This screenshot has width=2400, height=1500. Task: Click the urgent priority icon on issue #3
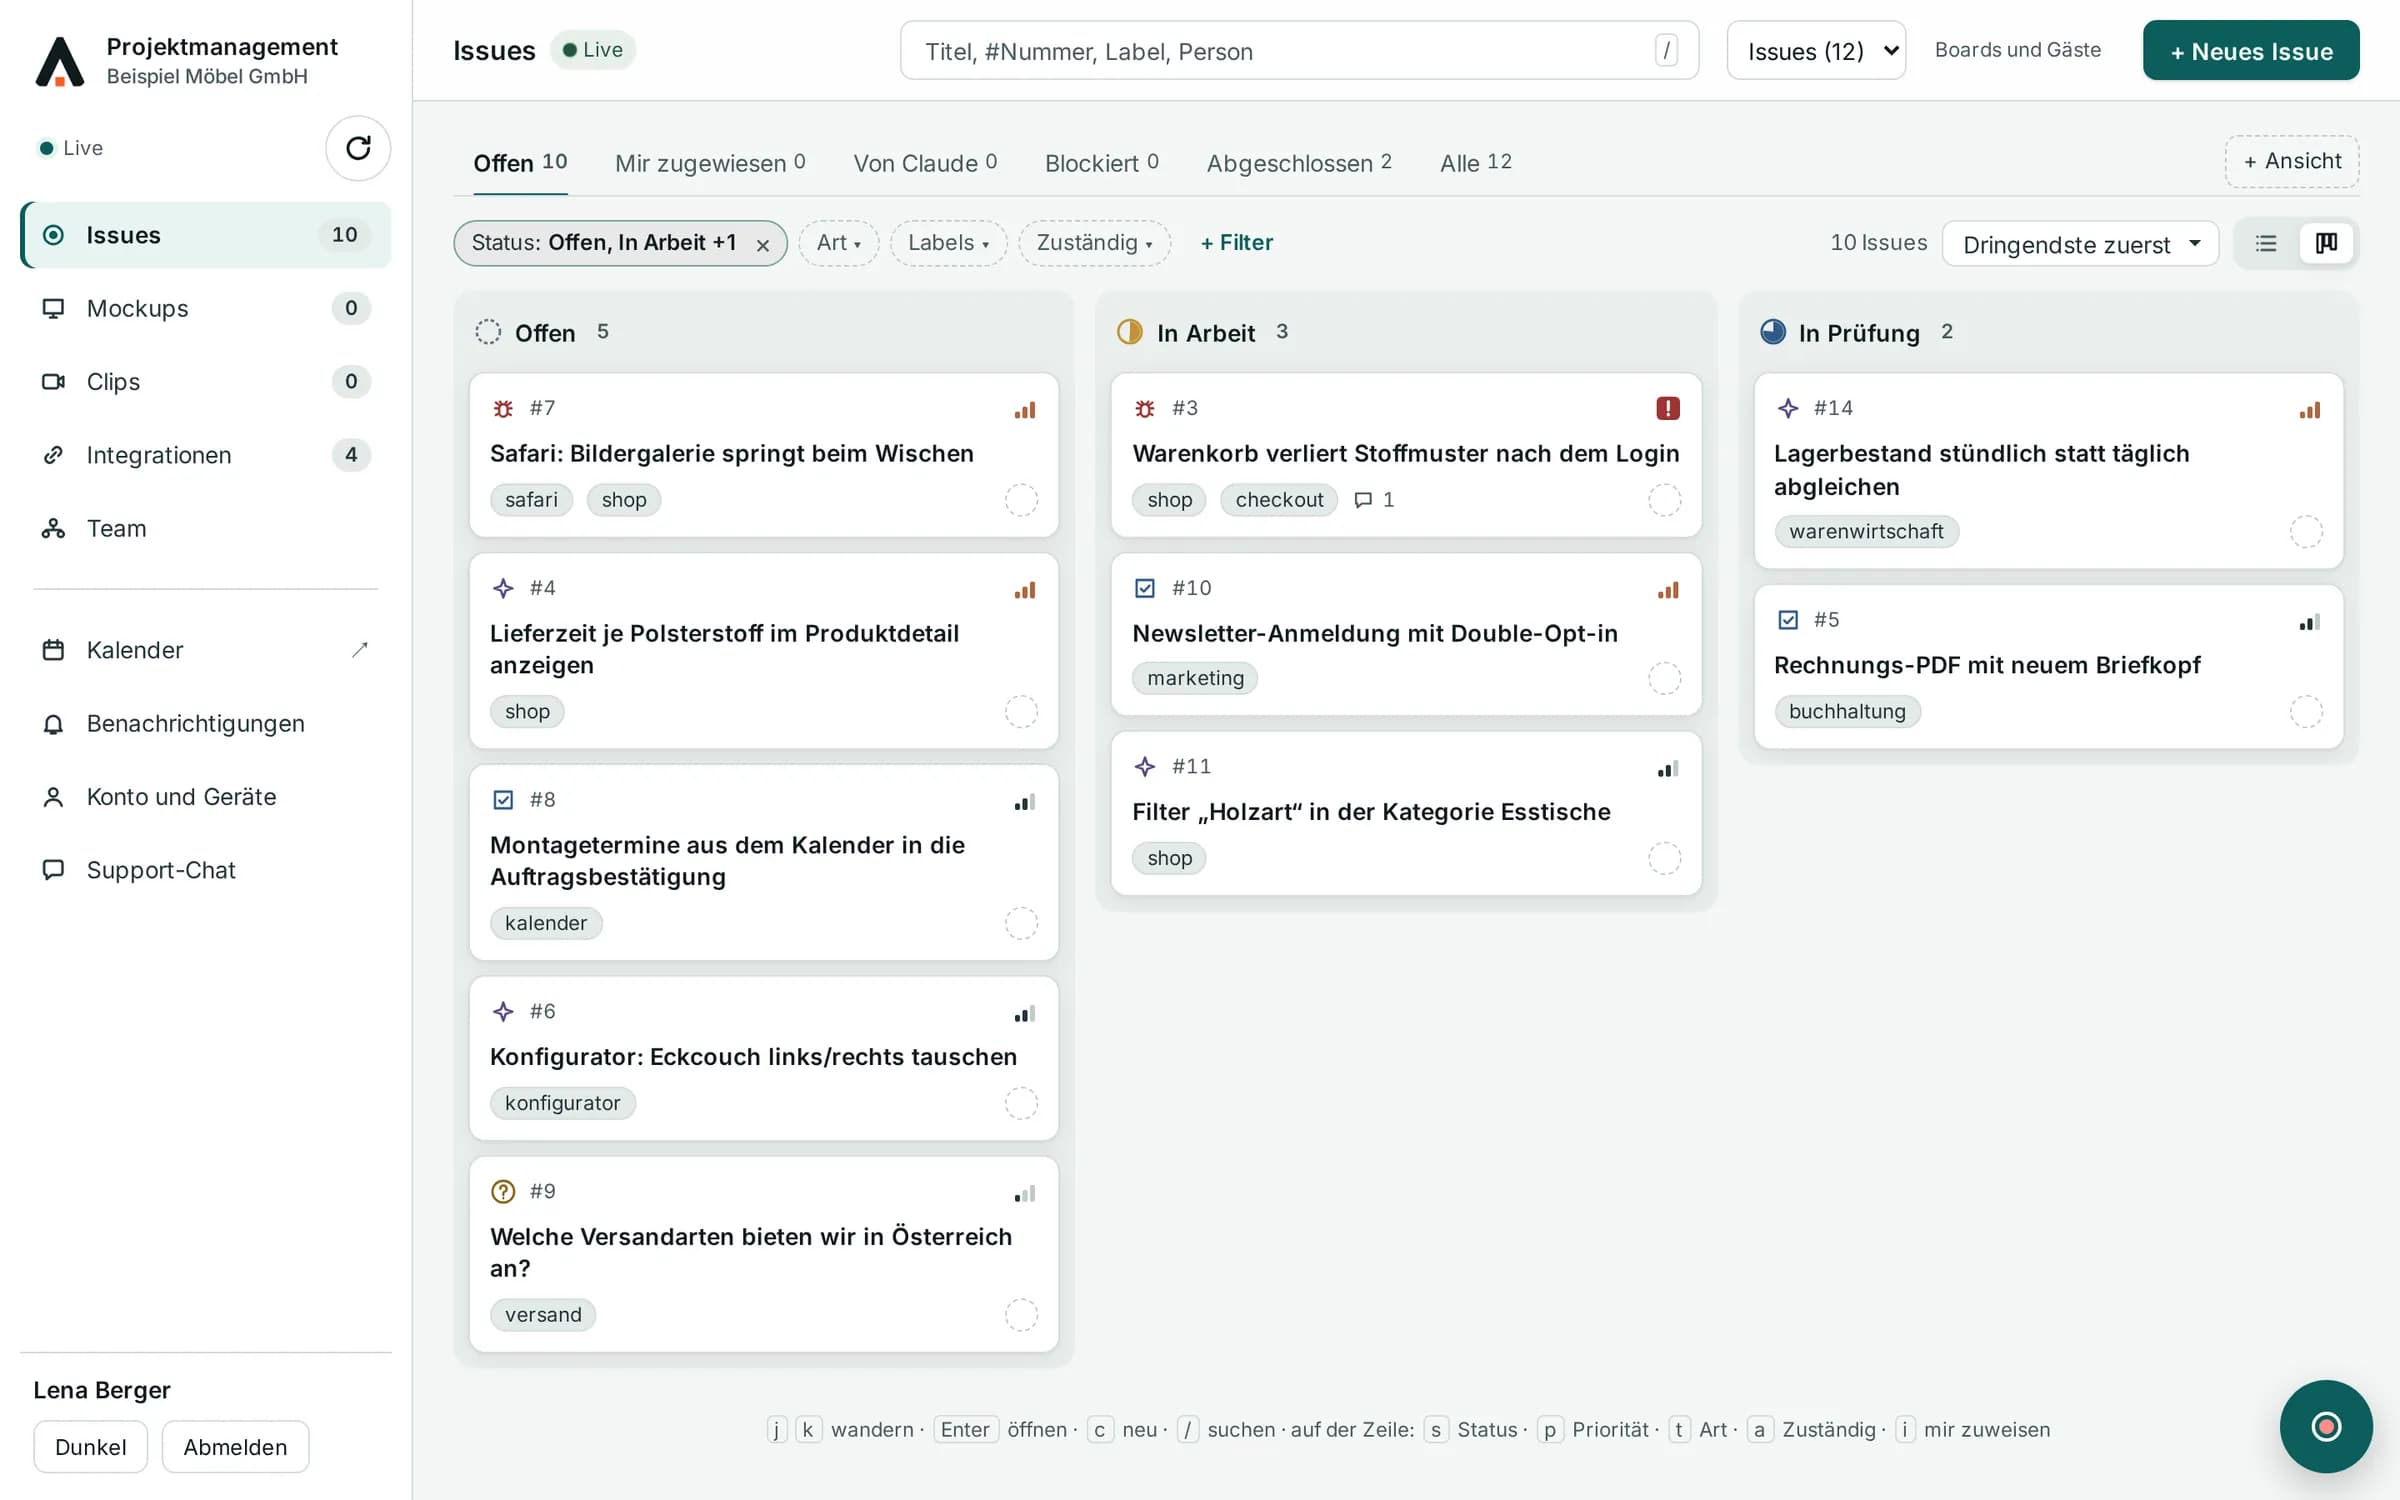coord(1667,408)
